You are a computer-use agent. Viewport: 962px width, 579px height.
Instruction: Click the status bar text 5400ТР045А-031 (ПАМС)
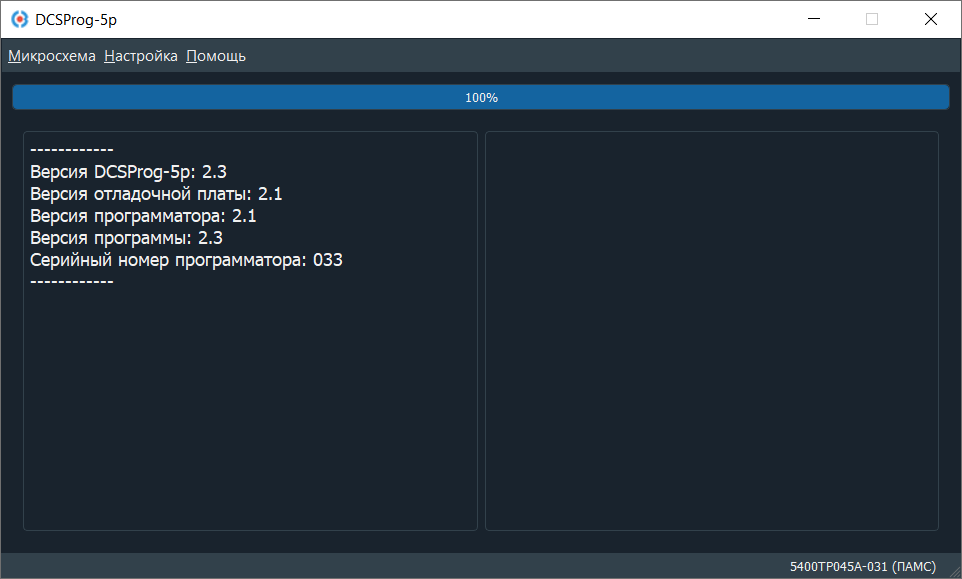click(863, 566)
